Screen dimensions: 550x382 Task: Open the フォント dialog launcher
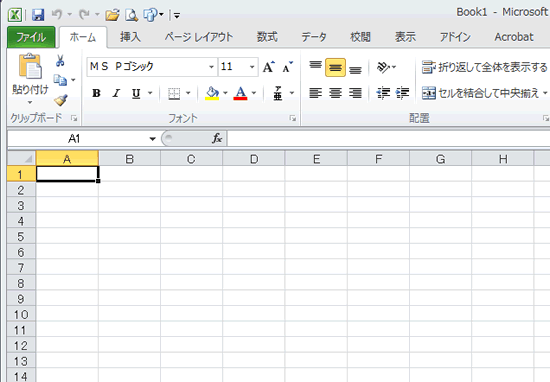293,118
